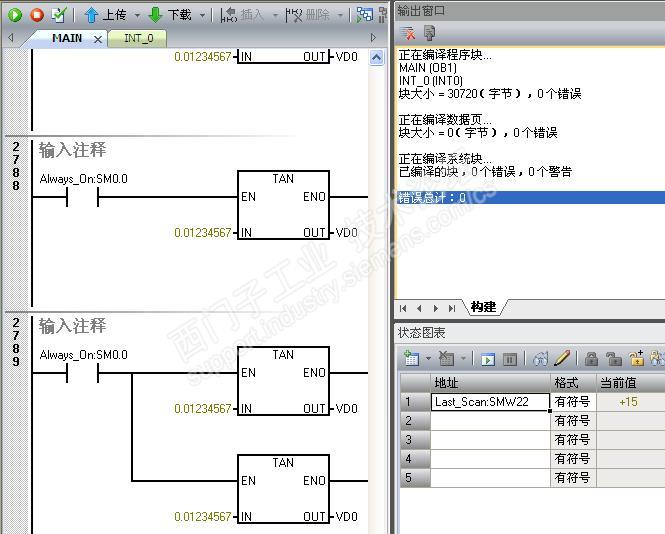Click pause chart status icon
Screen dimensions: 665x534
click(510, 360)
